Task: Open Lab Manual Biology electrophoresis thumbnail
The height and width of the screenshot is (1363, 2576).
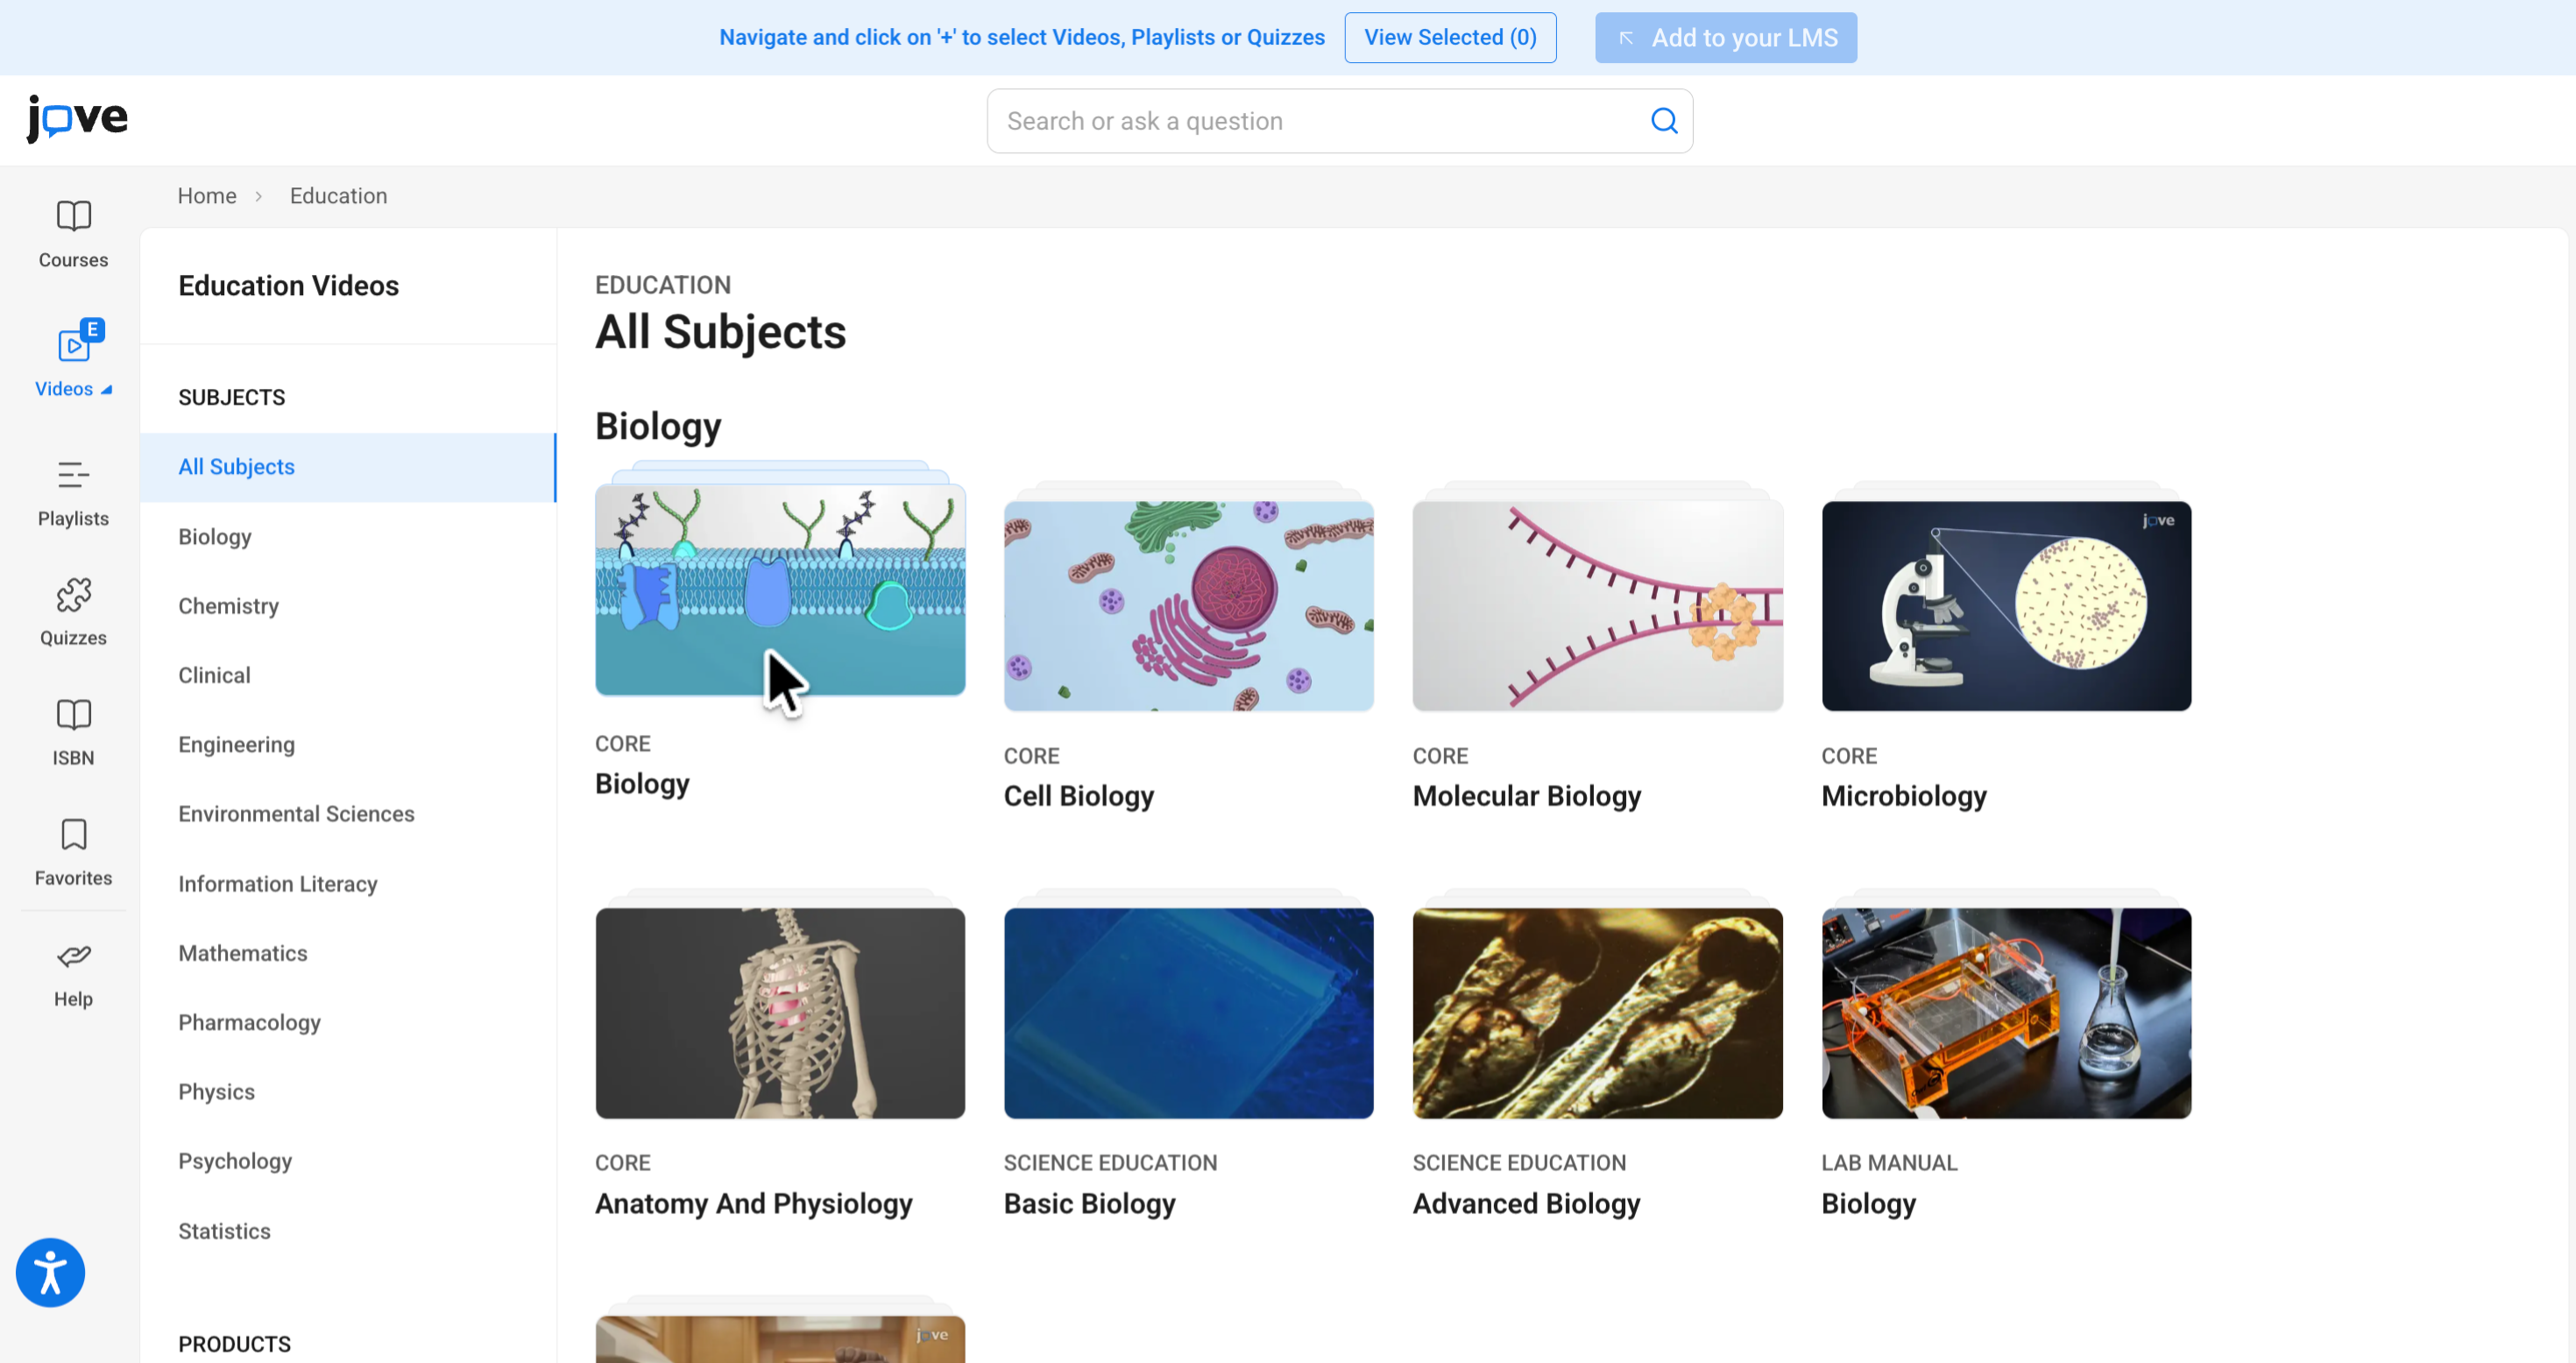Action: tap(2006, 1013)
